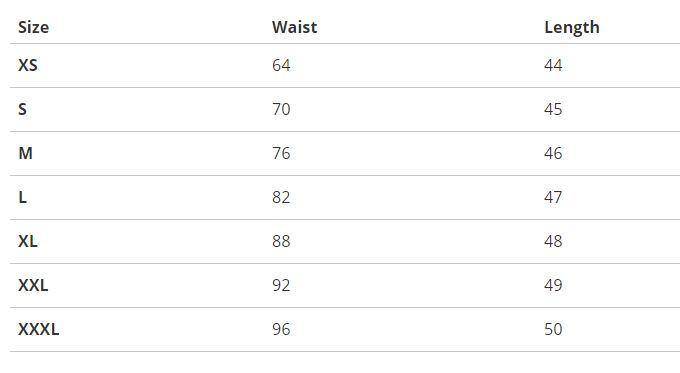Click length value 44 for XS

[553, 65]
